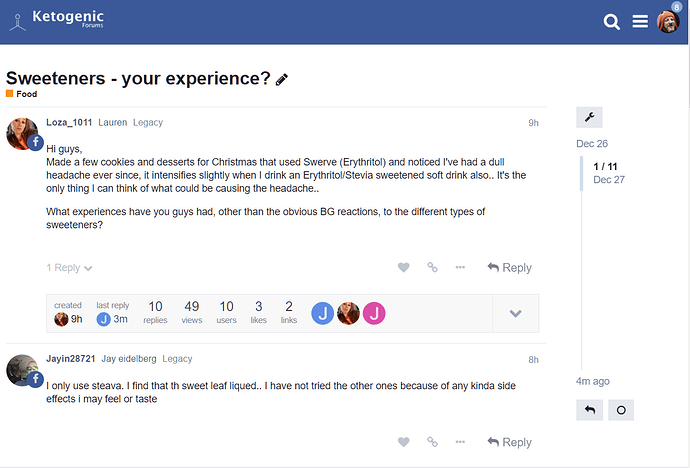Image resolution: width=690 pixels, height=468 pixels.
Task: Show more actions on Loza_1011's post
Action: click(x=460, y=267)
